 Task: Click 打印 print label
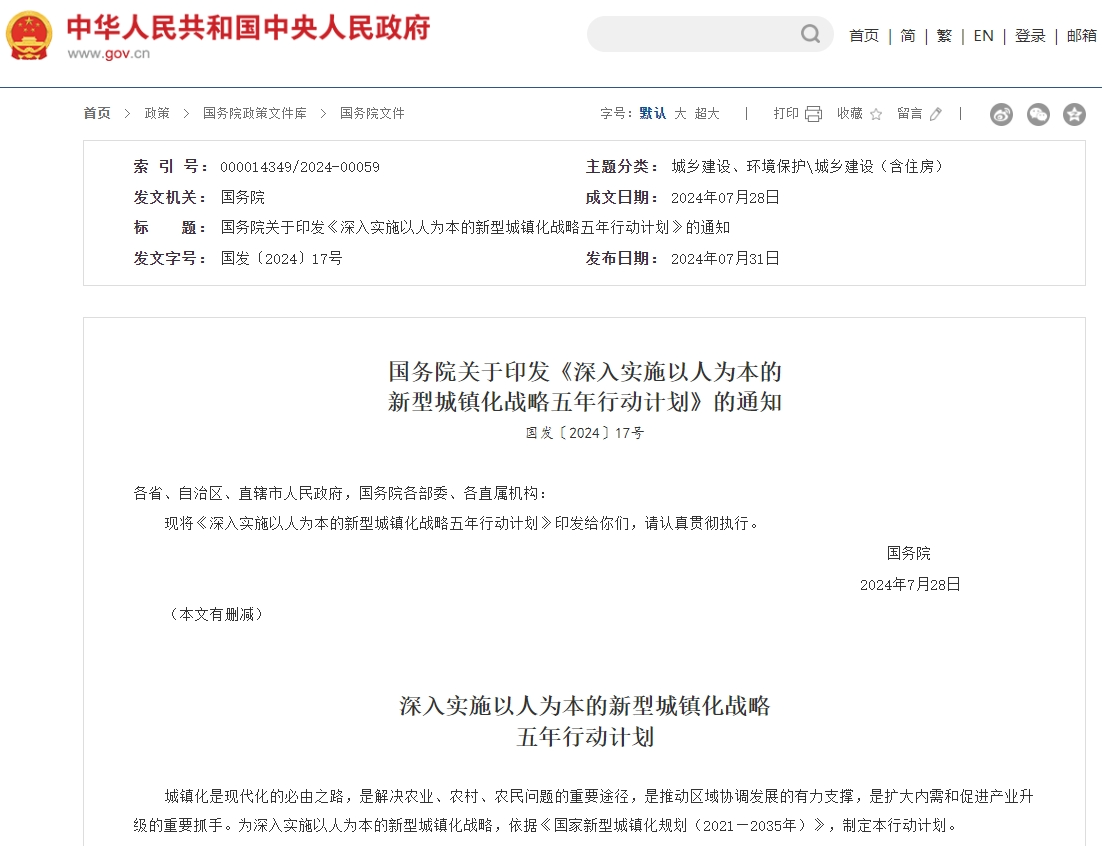pyautogui.click(x=786, y=113)
